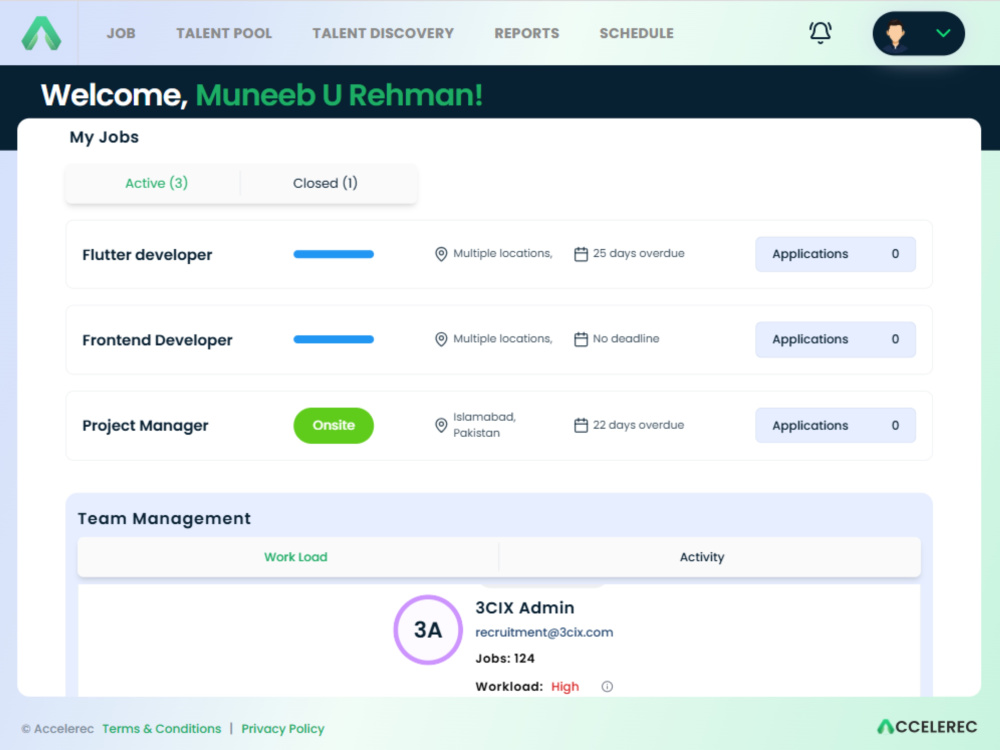Click the High workload value
The image size is (1000, 750).
coord(565,687)
